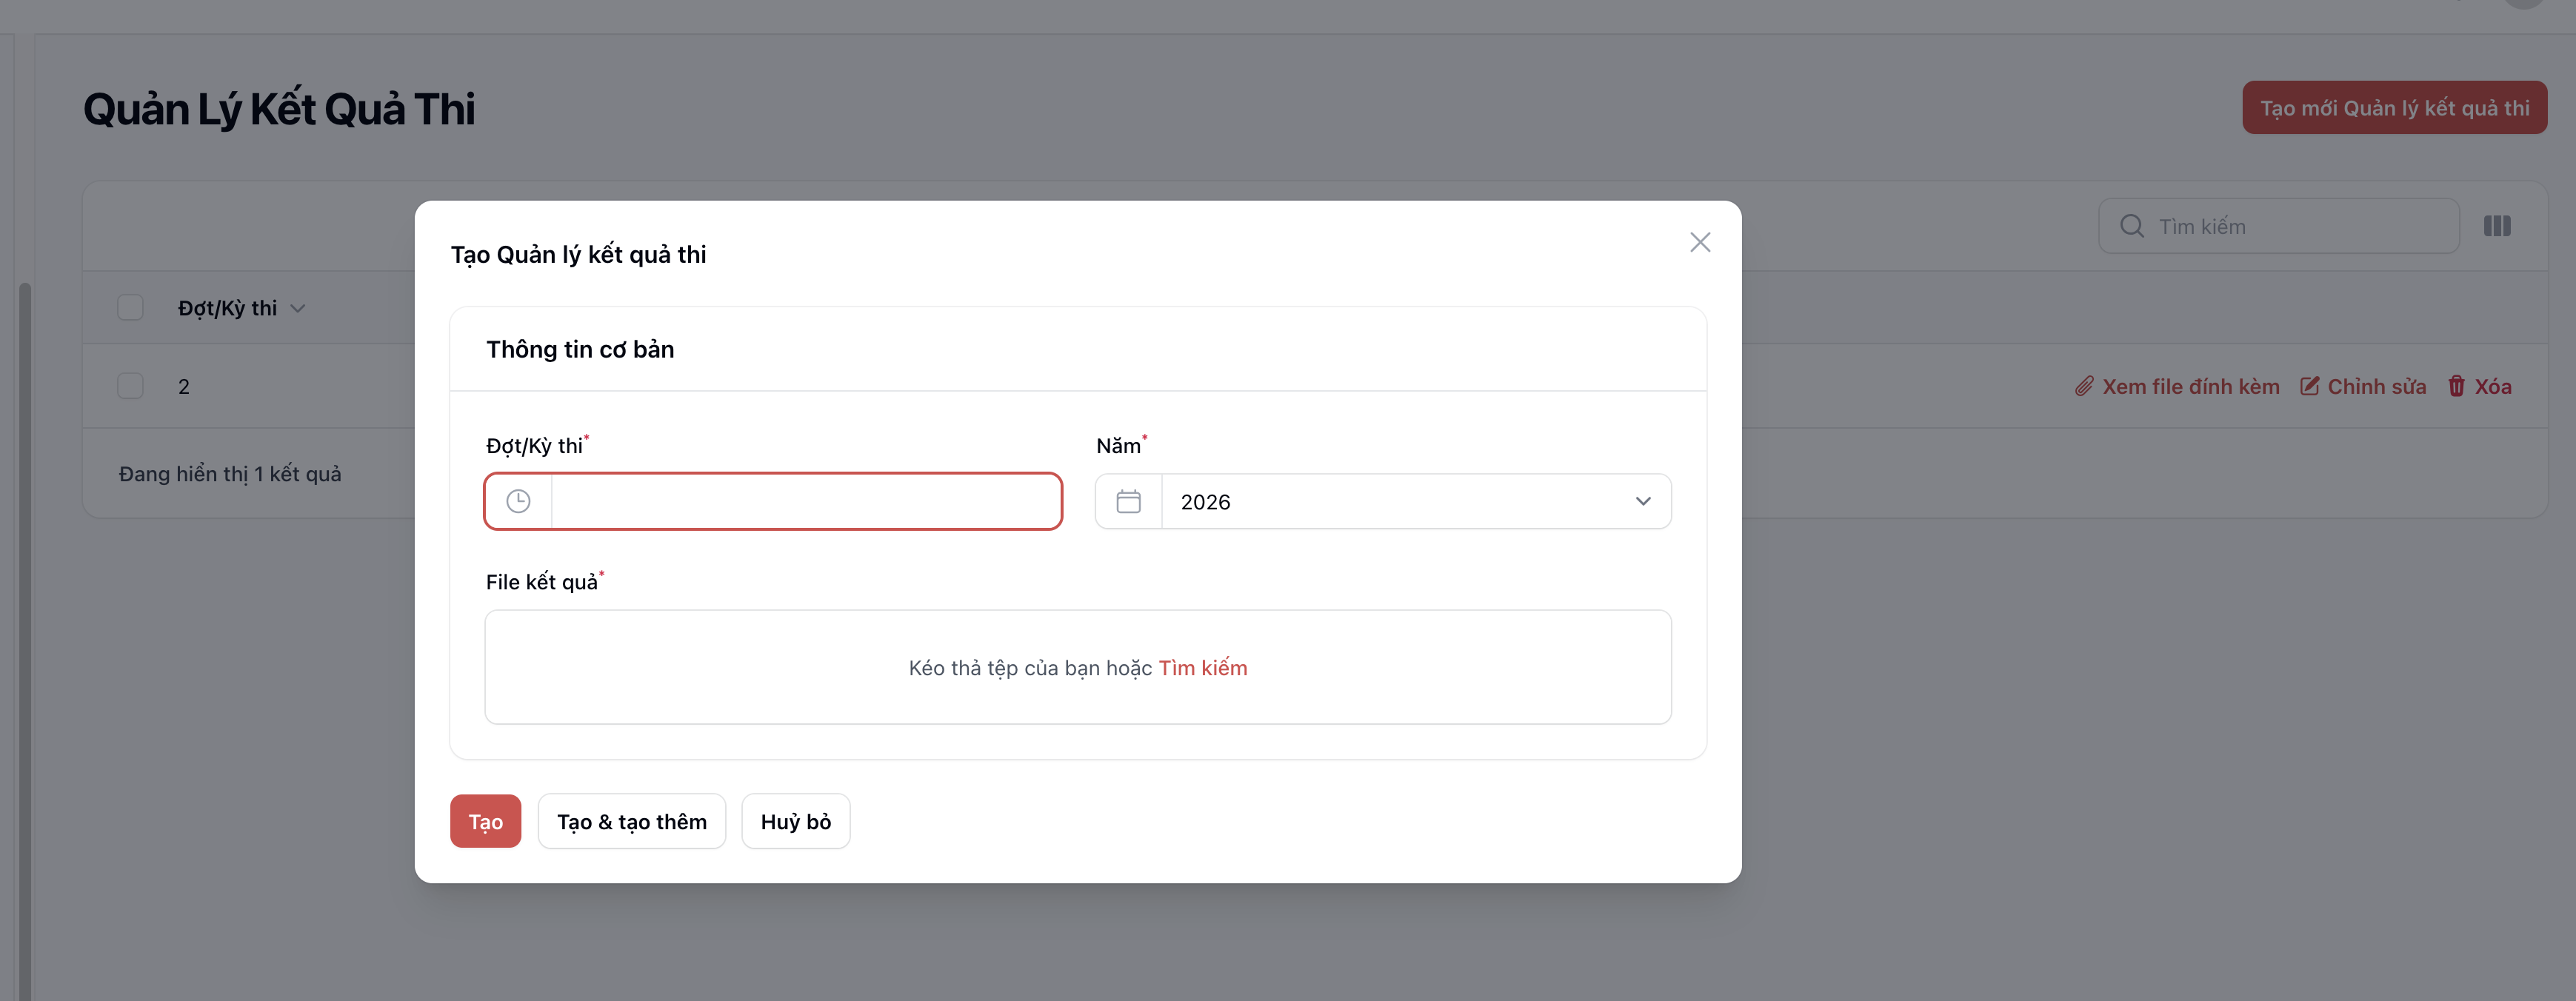Click the clock icon in Đợt/Kỳ thi field
The width and height of the screenshot is (2576, 1001).
click(x=518, y=501)
